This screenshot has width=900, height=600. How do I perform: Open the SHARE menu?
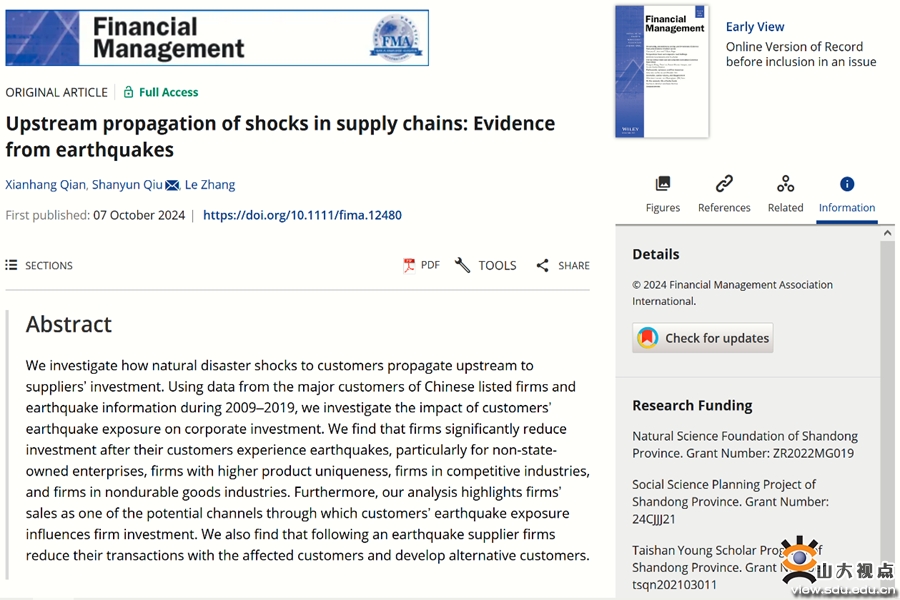click(563, 265)
